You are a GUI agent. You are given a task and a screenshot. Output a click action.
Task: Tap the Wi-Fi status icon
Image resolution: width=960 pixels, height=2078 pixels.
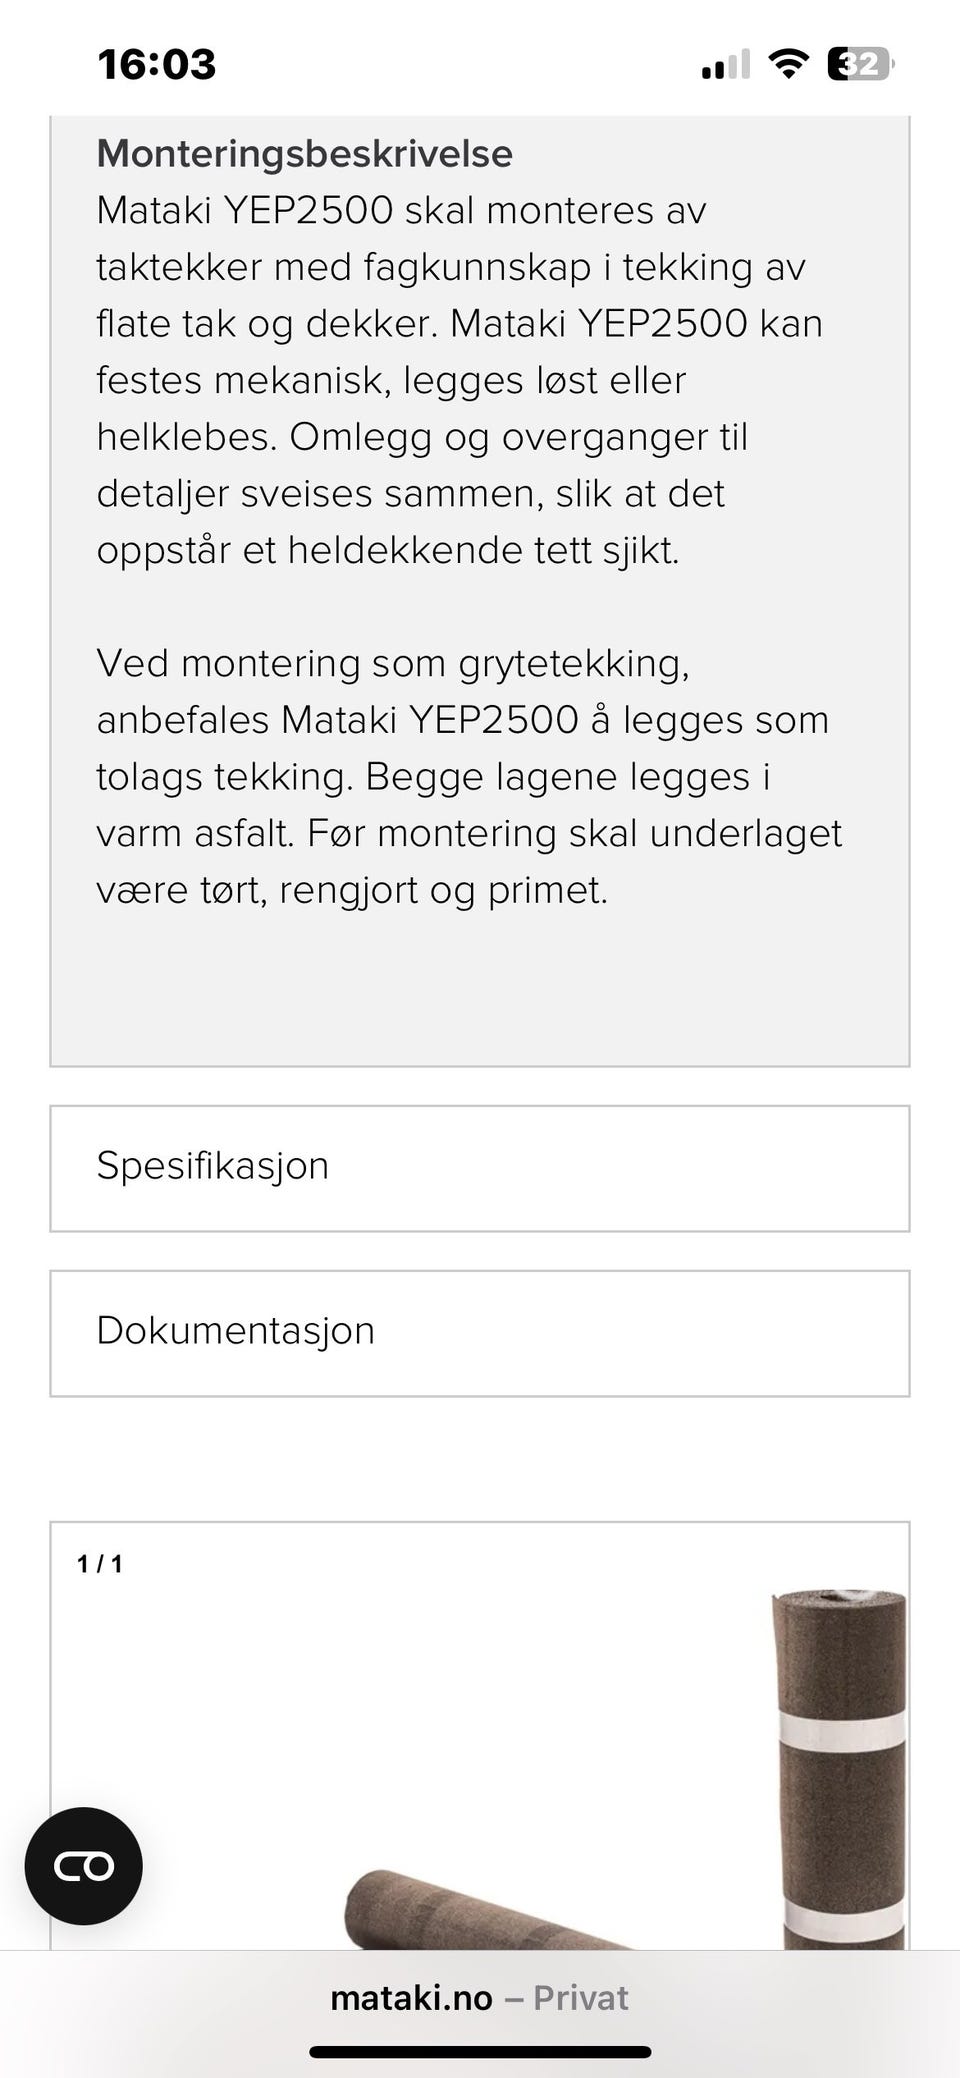pyautogui.click(x=788, y=65)
